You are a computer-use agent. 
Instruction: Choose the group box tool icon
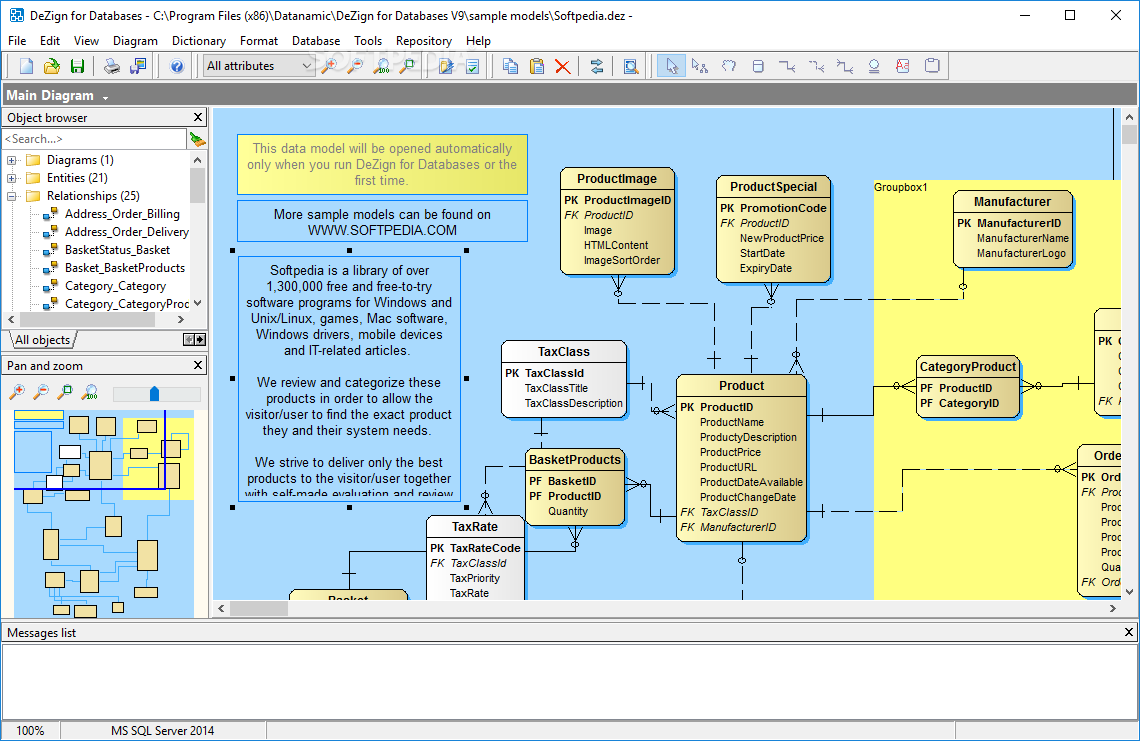[x=931, y=66]
